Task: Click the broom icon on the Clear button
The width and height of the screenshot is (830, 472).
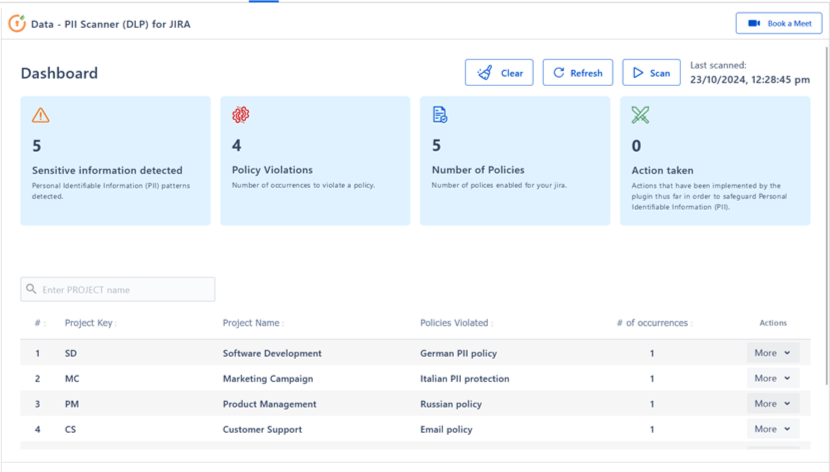Action: click(485, 73)
